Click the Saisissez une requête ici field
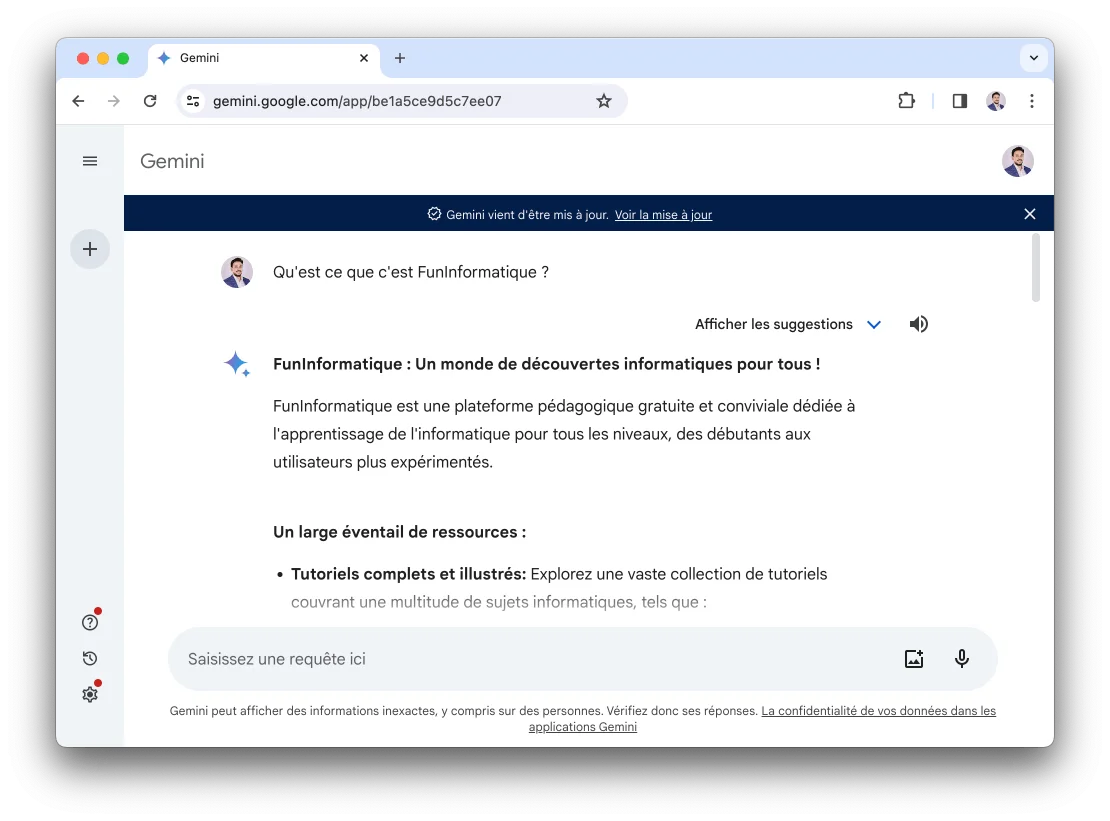Viewport: 1110px width, 821px height. tap(530, 659)
